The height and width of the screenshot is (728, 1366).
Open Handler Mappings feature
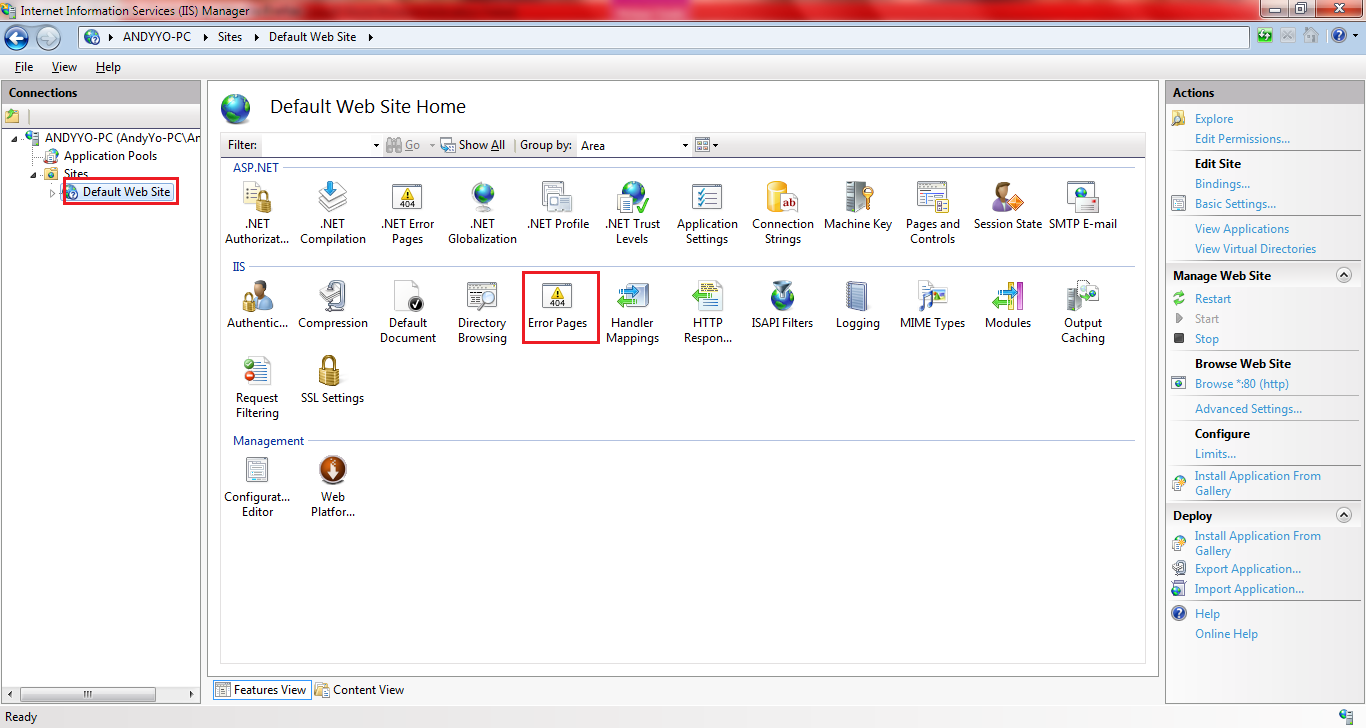point(633,312)
